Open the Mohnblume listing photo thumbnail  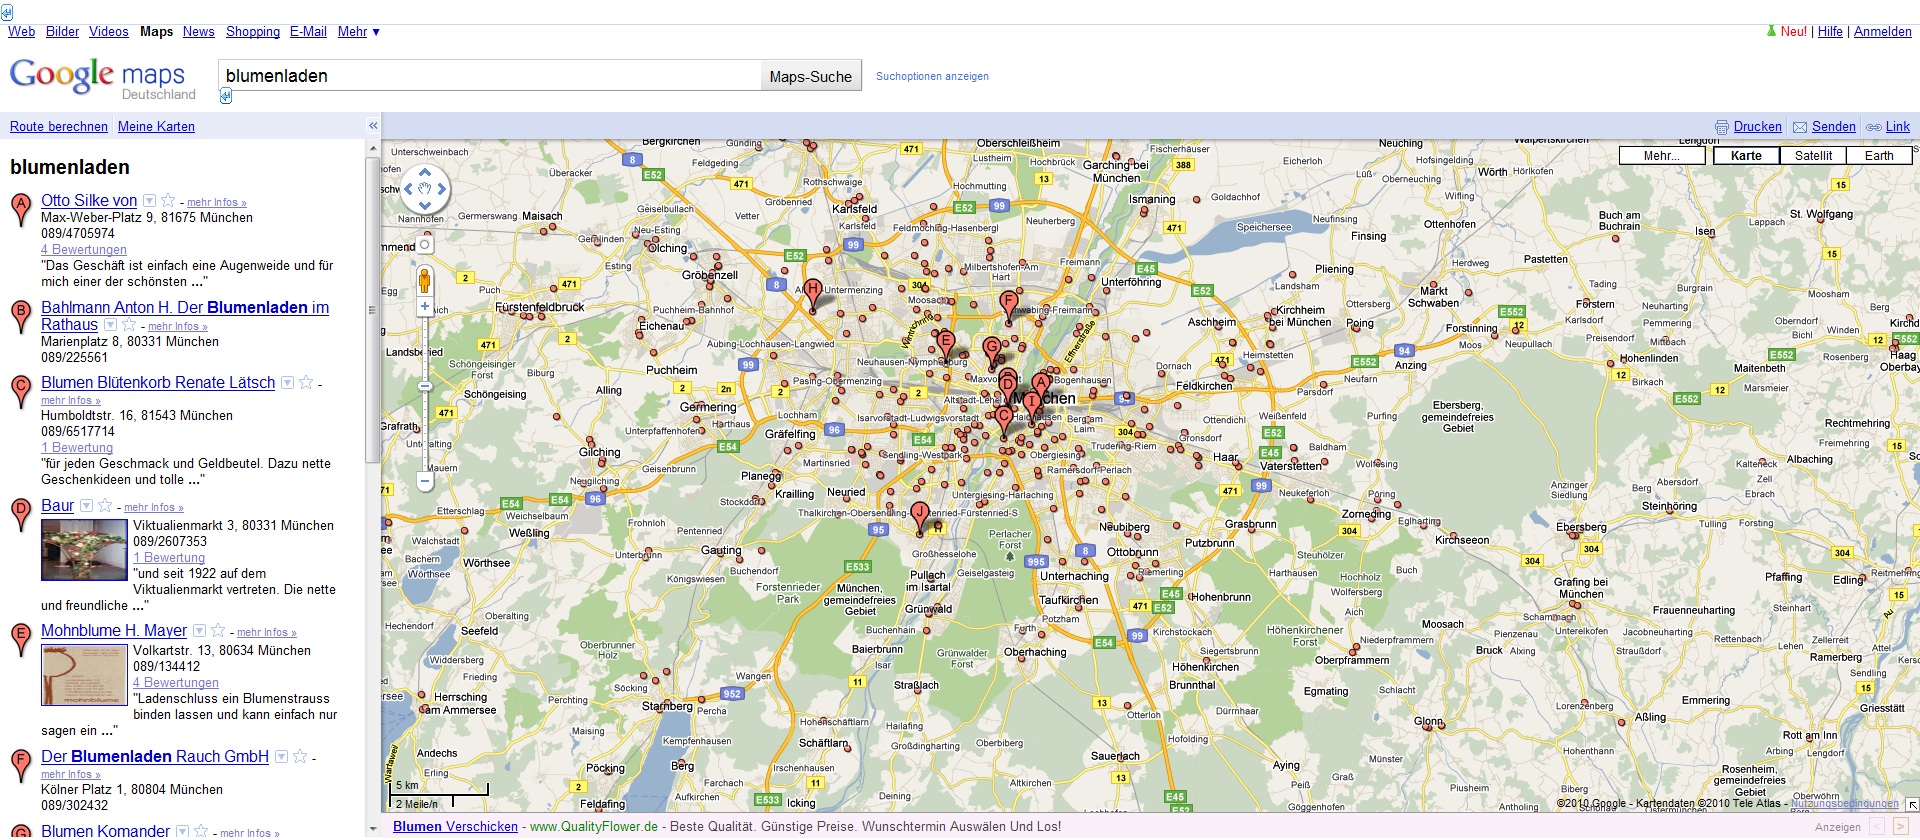click(84, 675)
